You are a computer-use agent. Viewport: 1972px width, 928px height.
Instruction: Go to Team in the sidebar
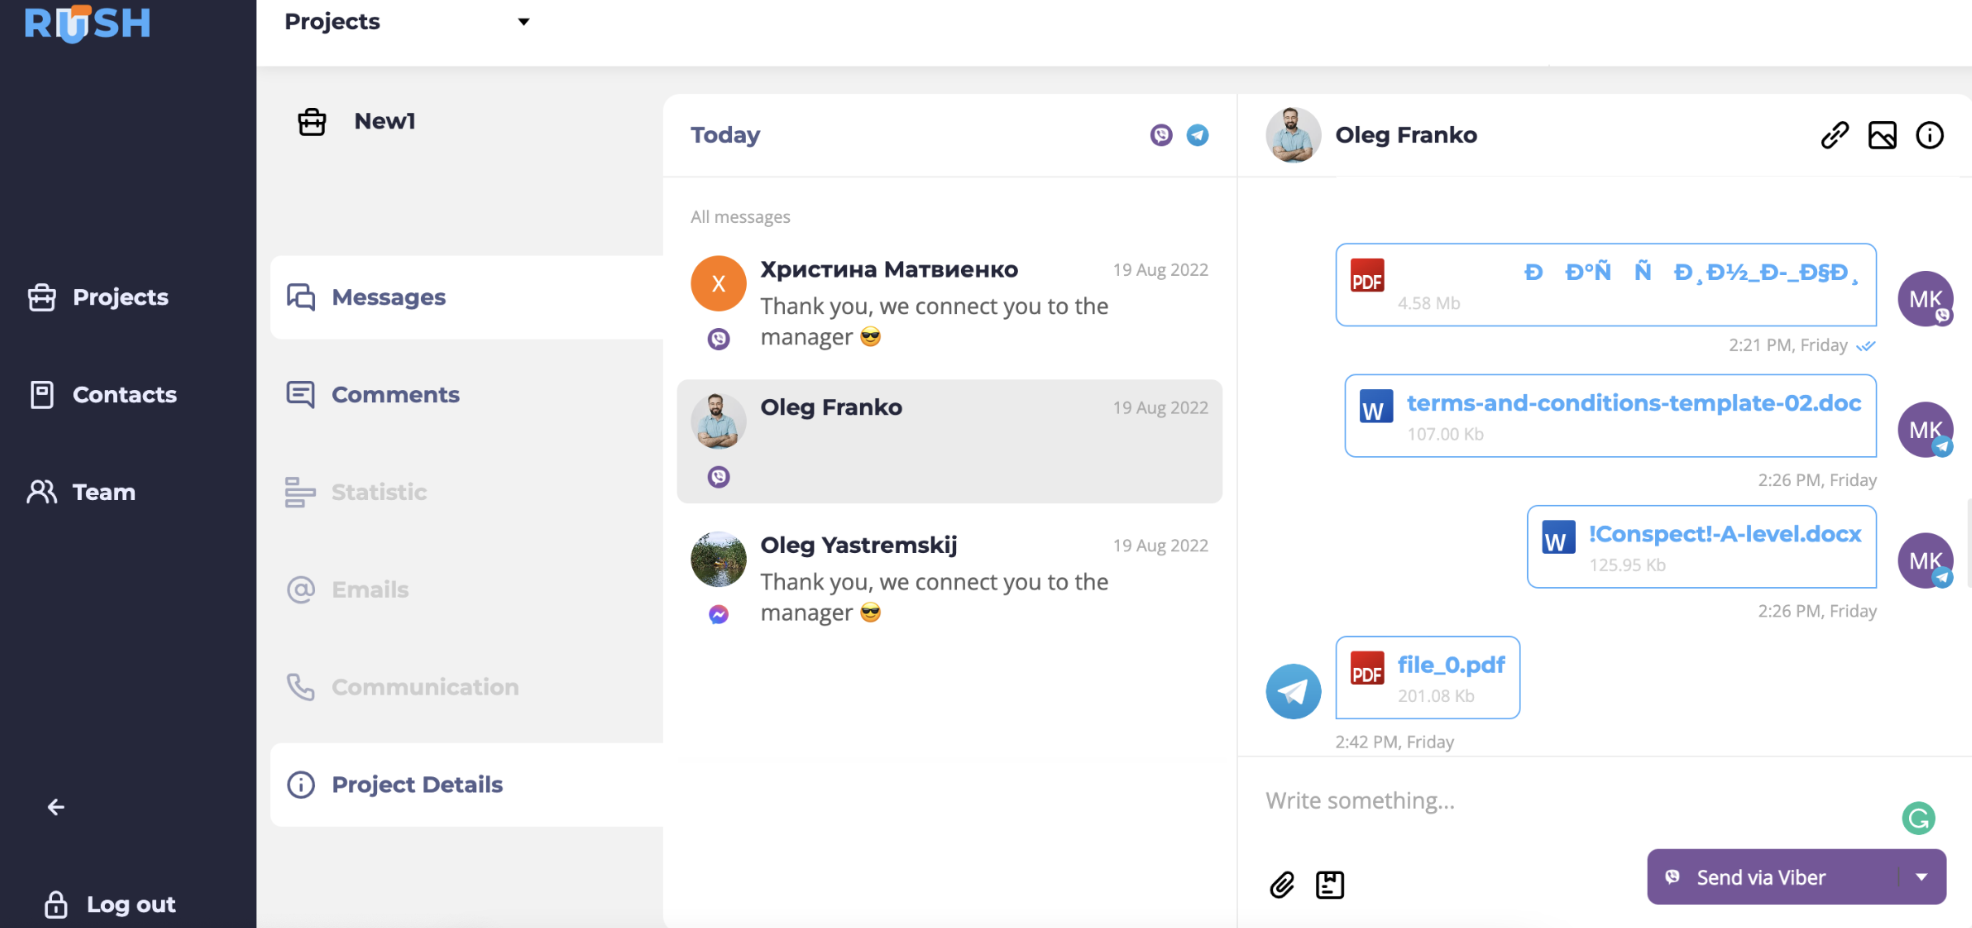[x=103, y=492]
